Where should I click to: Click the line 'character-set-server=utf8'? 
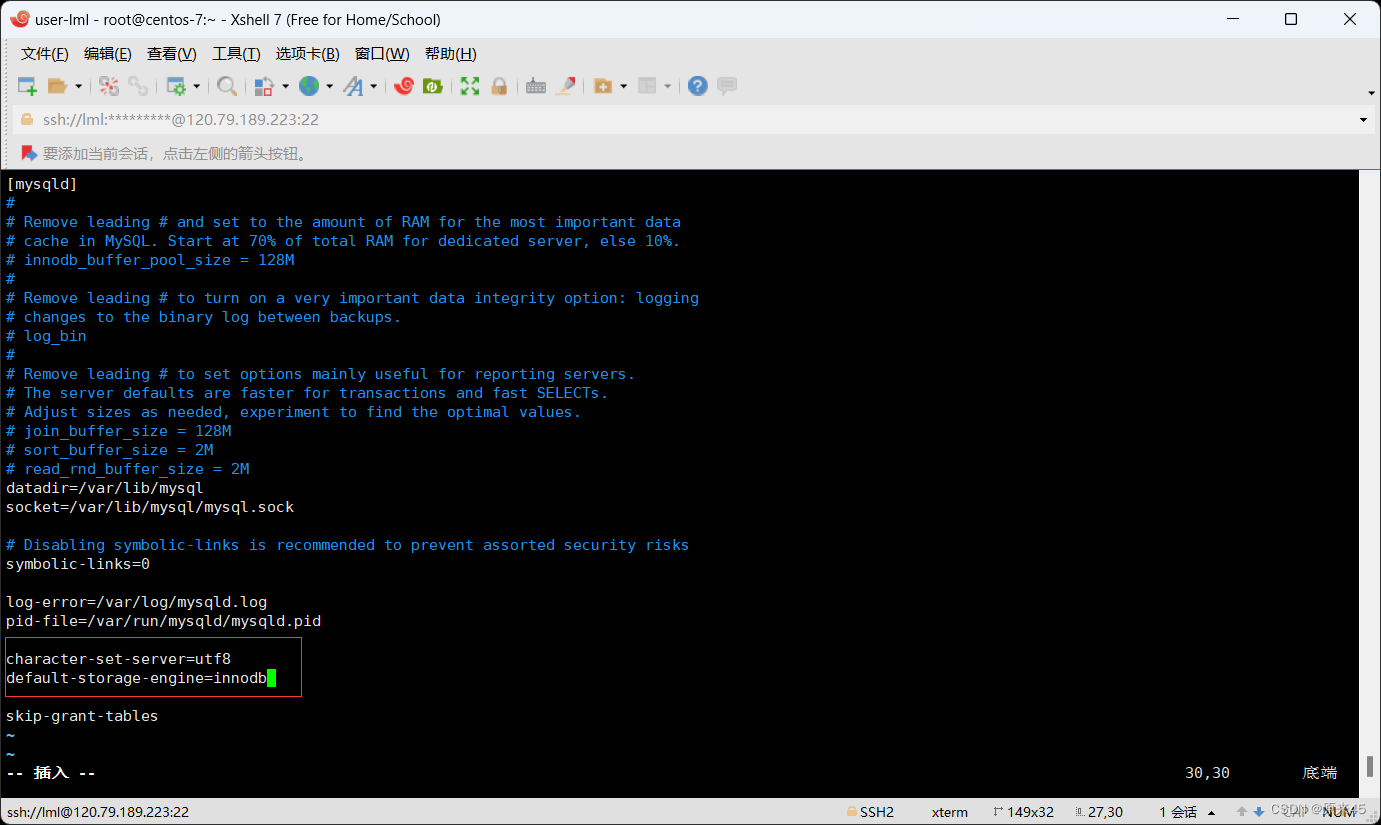pos(118,659)
